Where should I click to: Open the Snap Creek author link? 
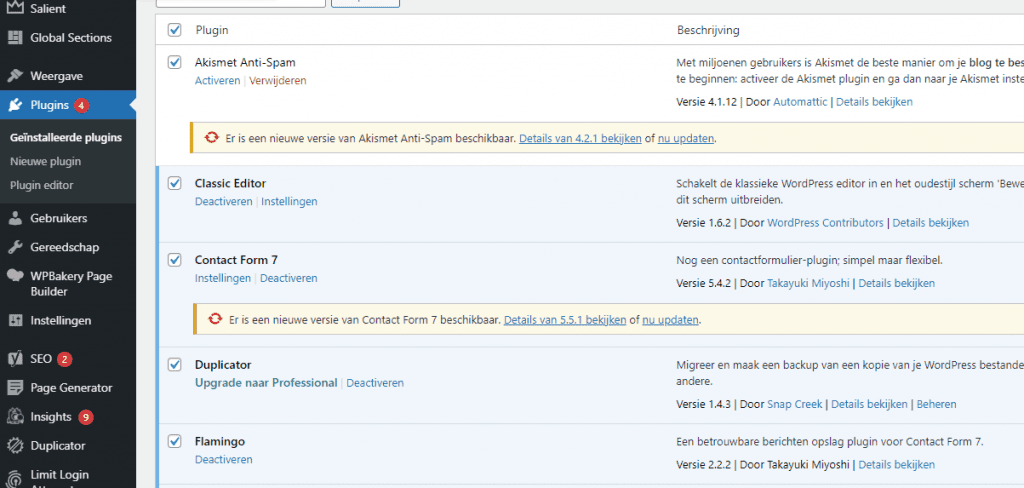click(x=795, y=404)
